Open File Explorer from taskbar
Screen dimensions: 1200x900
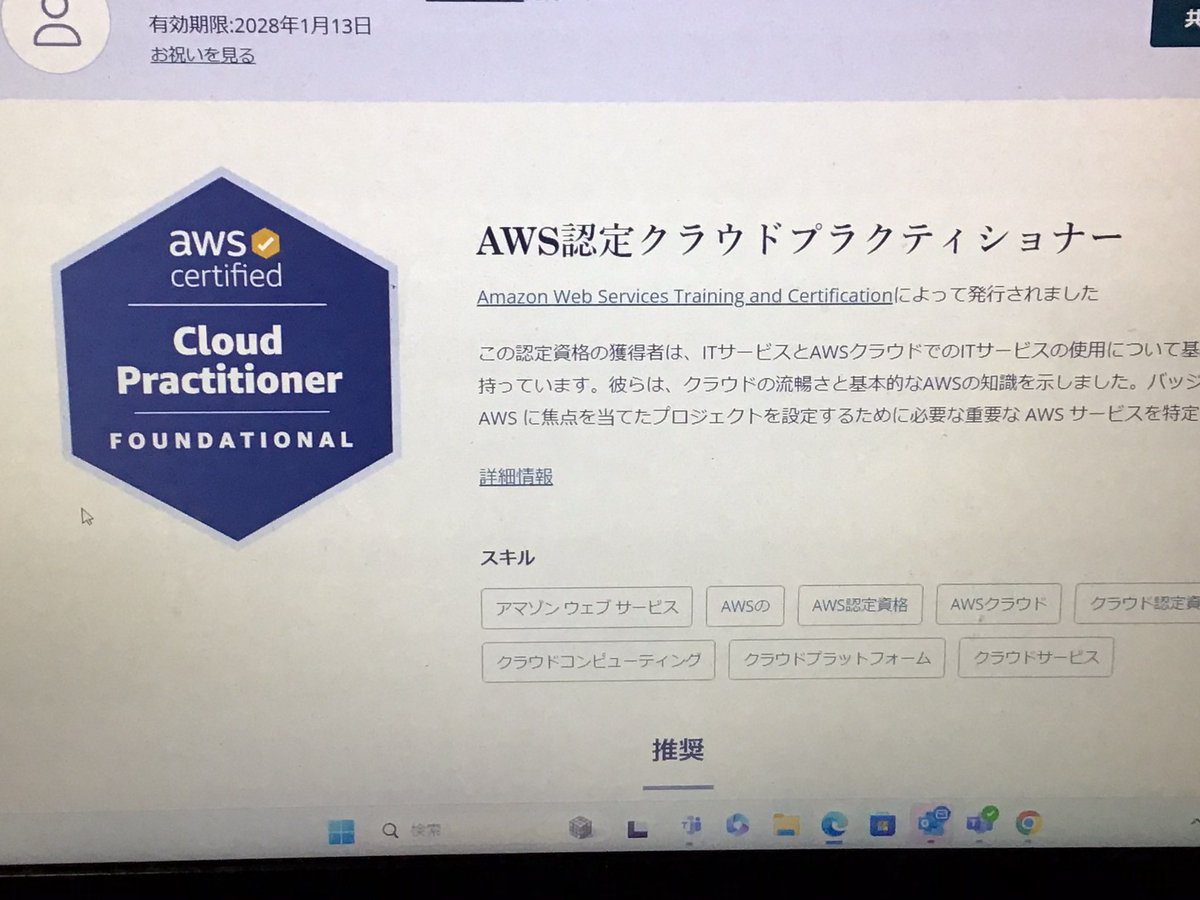click(787, 825)
